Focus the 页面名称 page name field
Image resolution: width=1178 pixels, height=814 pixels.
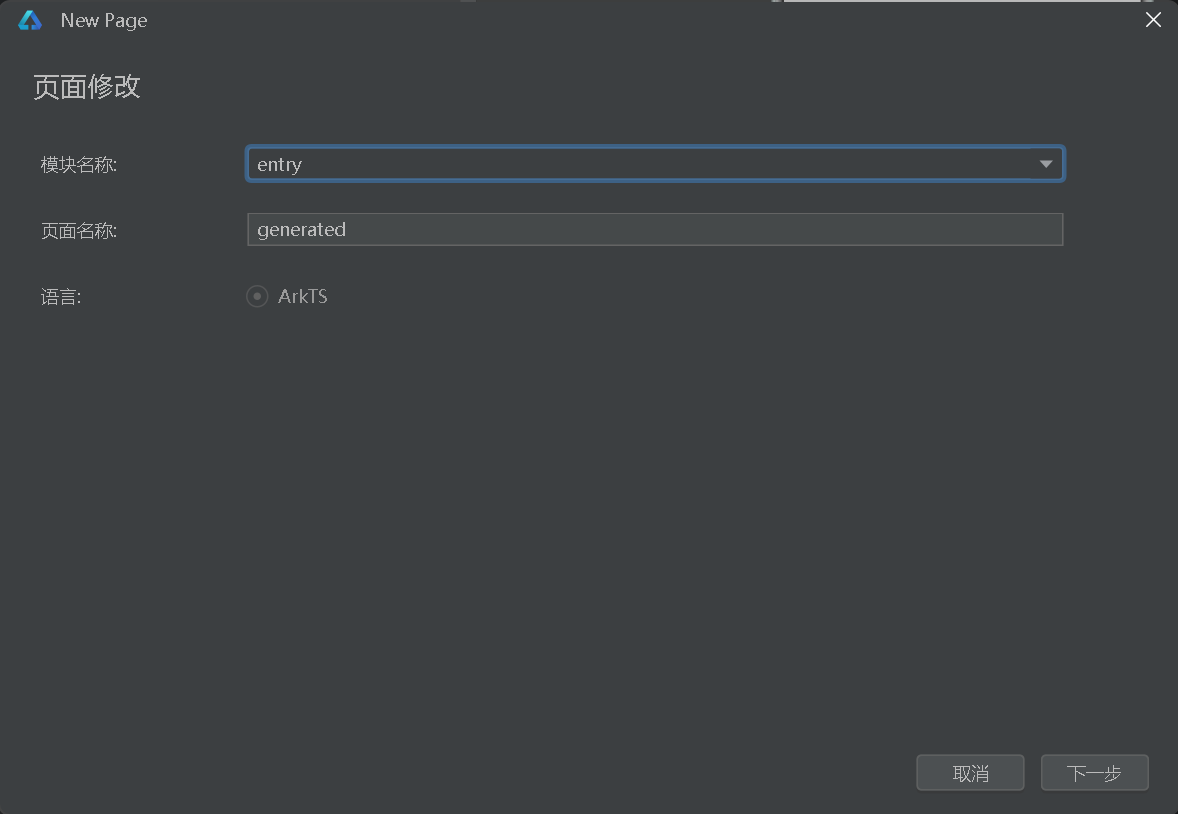click(x=654, y=229)
